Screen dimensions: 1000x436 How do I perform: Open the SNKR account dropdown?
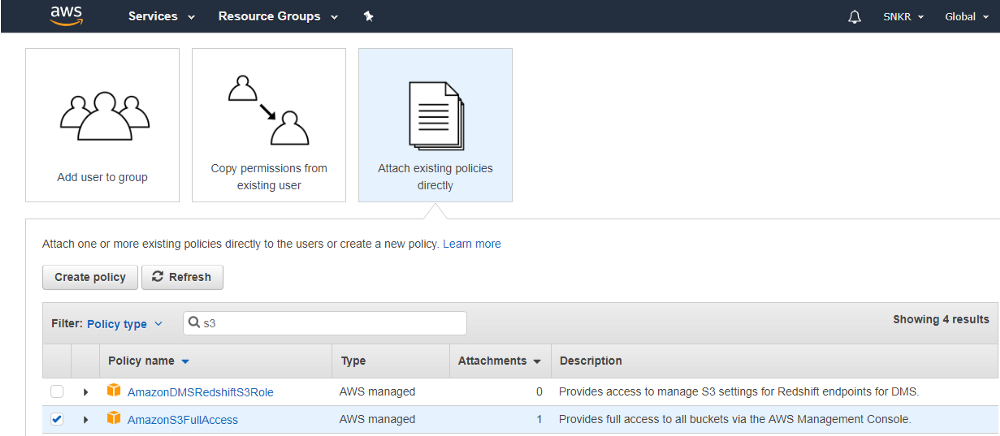(x=903, y=17)
